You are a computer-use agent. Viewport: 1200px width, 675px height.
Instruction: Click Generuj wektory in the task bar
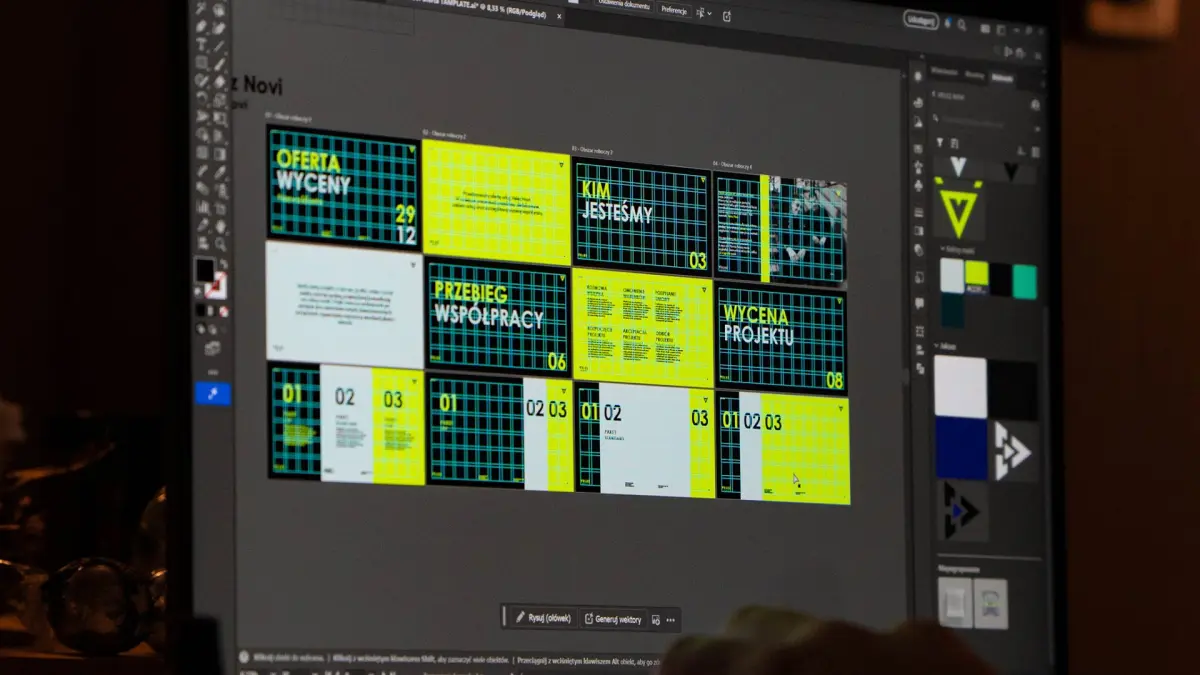[x=614, y=619]
